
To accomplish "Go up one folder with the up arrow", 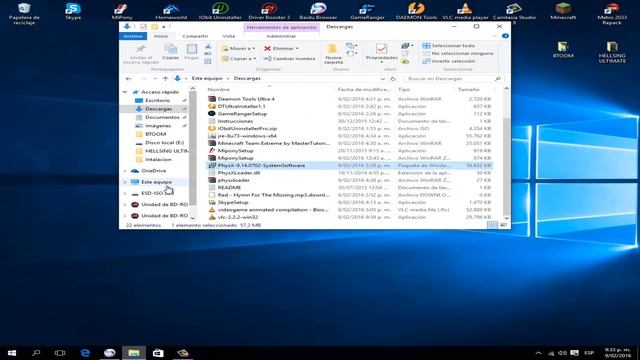I will [165, 79].
